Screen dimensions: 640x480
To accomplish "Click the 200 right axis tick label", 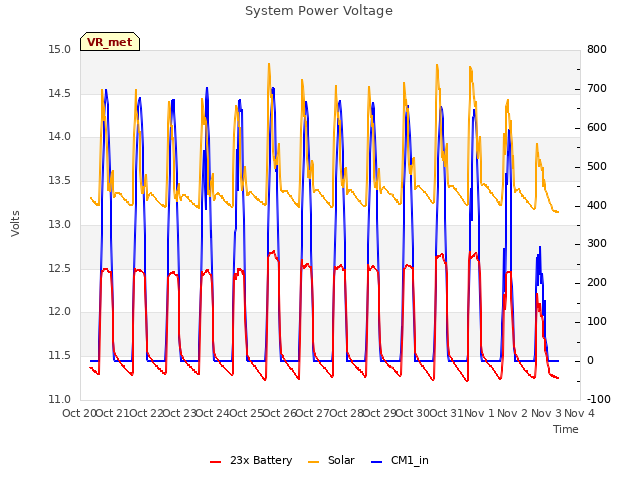I will tap(597, 282).
